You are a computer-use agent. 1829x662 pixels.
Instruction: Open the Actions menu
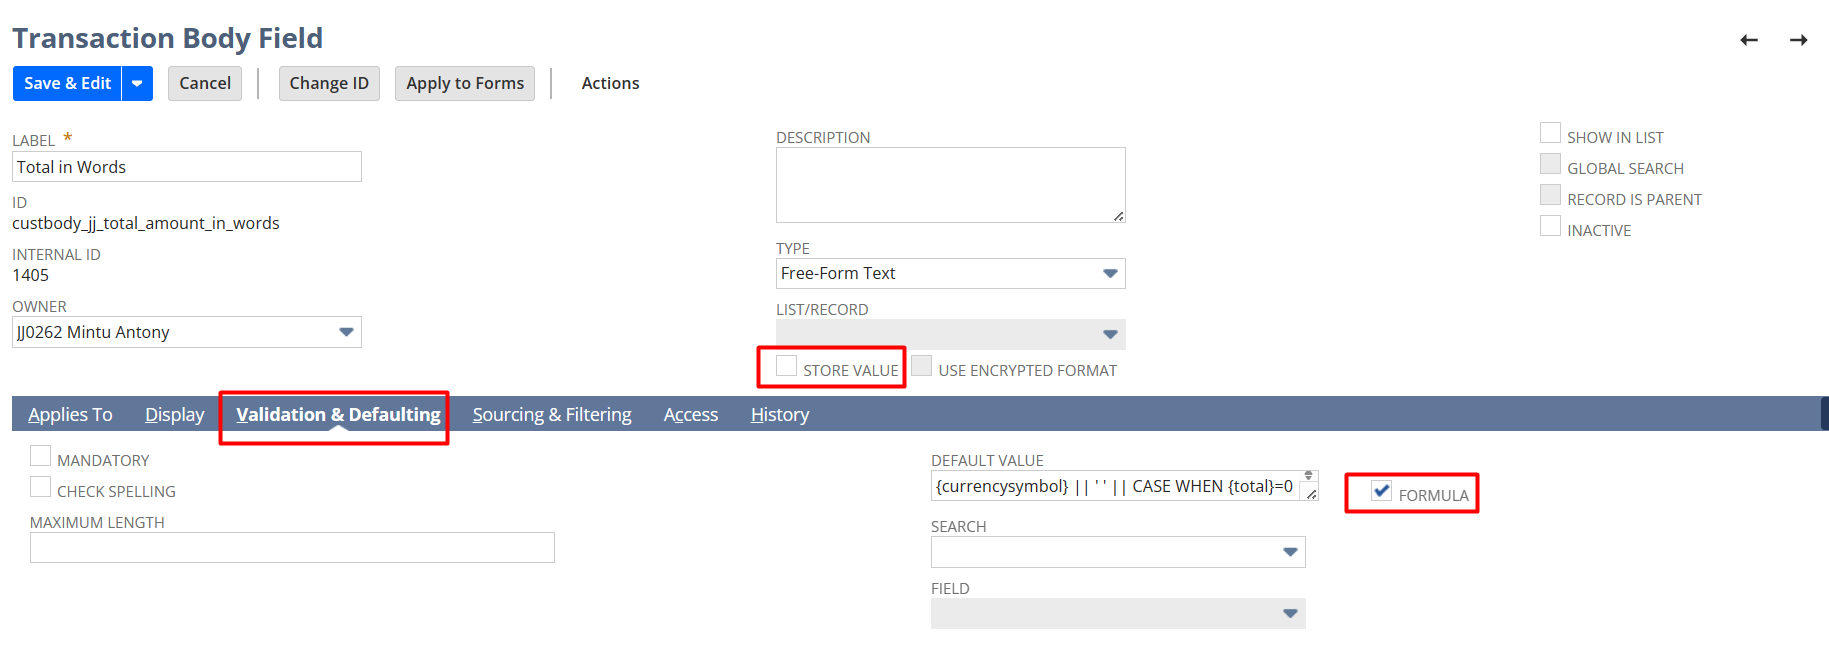click(x=610, y=84)
